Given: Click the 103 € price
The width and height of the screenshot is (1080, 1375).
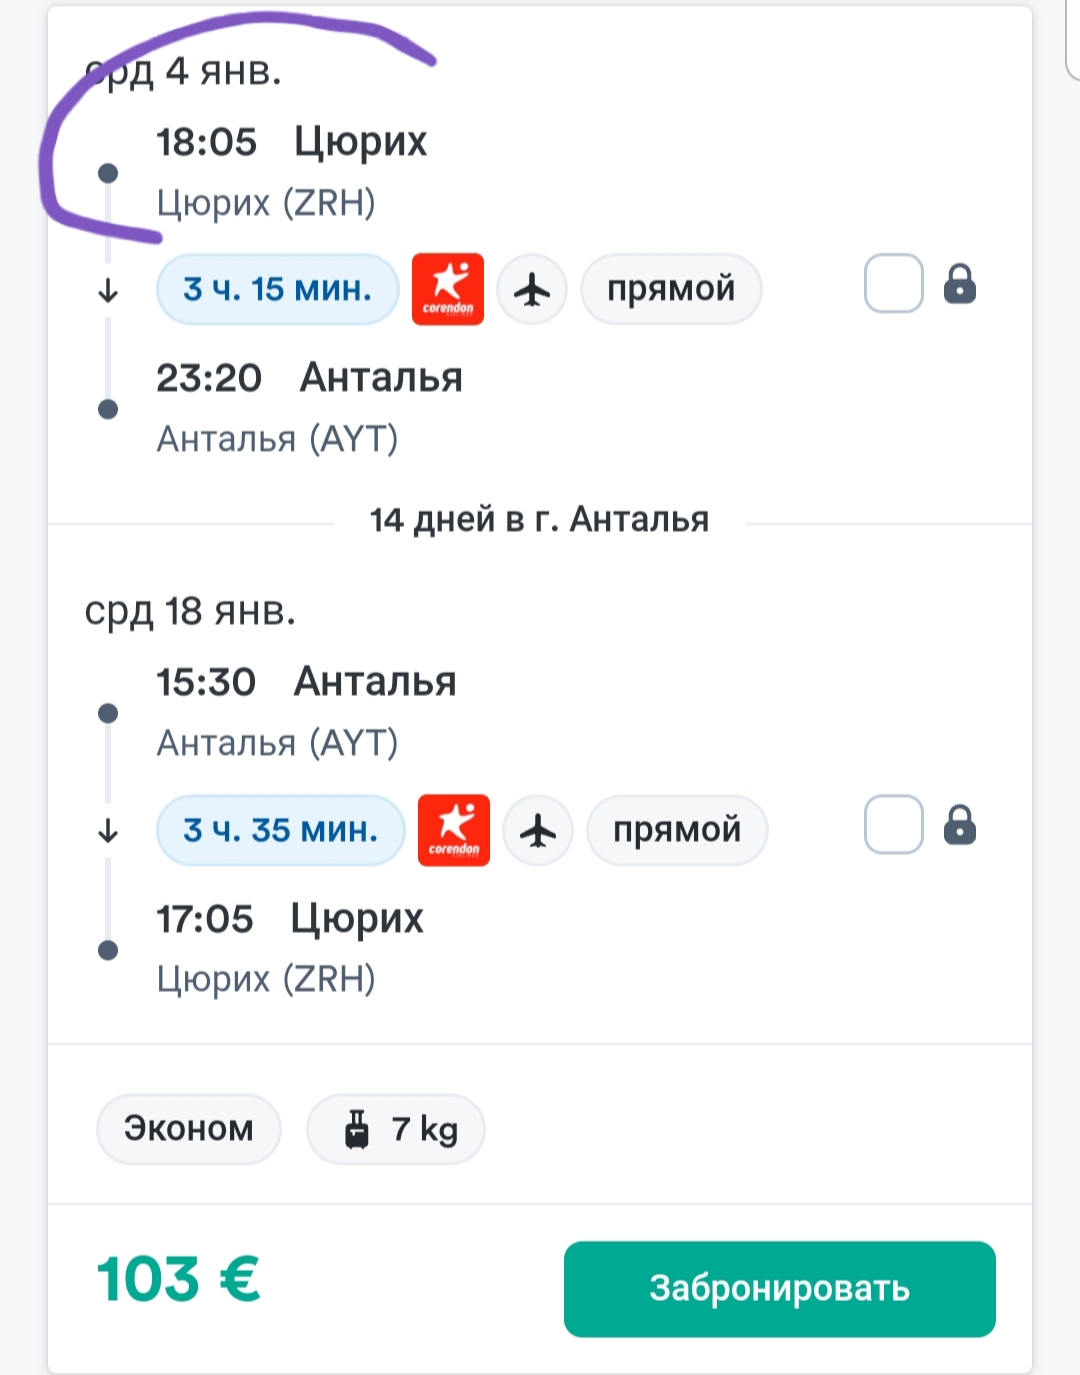Looking at the screenshot, I should (x=178, y=1280).
